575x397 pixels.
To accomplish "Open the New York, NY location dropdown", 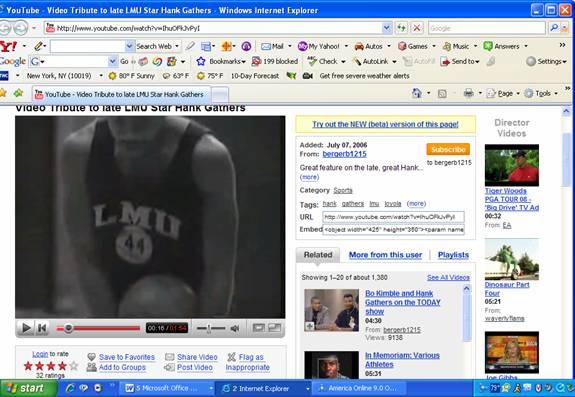I will point(100,76).
